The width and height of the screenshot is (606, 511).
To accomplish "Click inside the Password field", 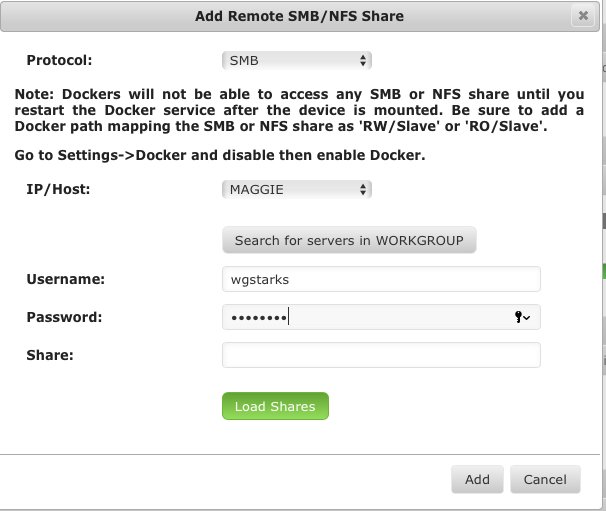I will tap(381, 317).
